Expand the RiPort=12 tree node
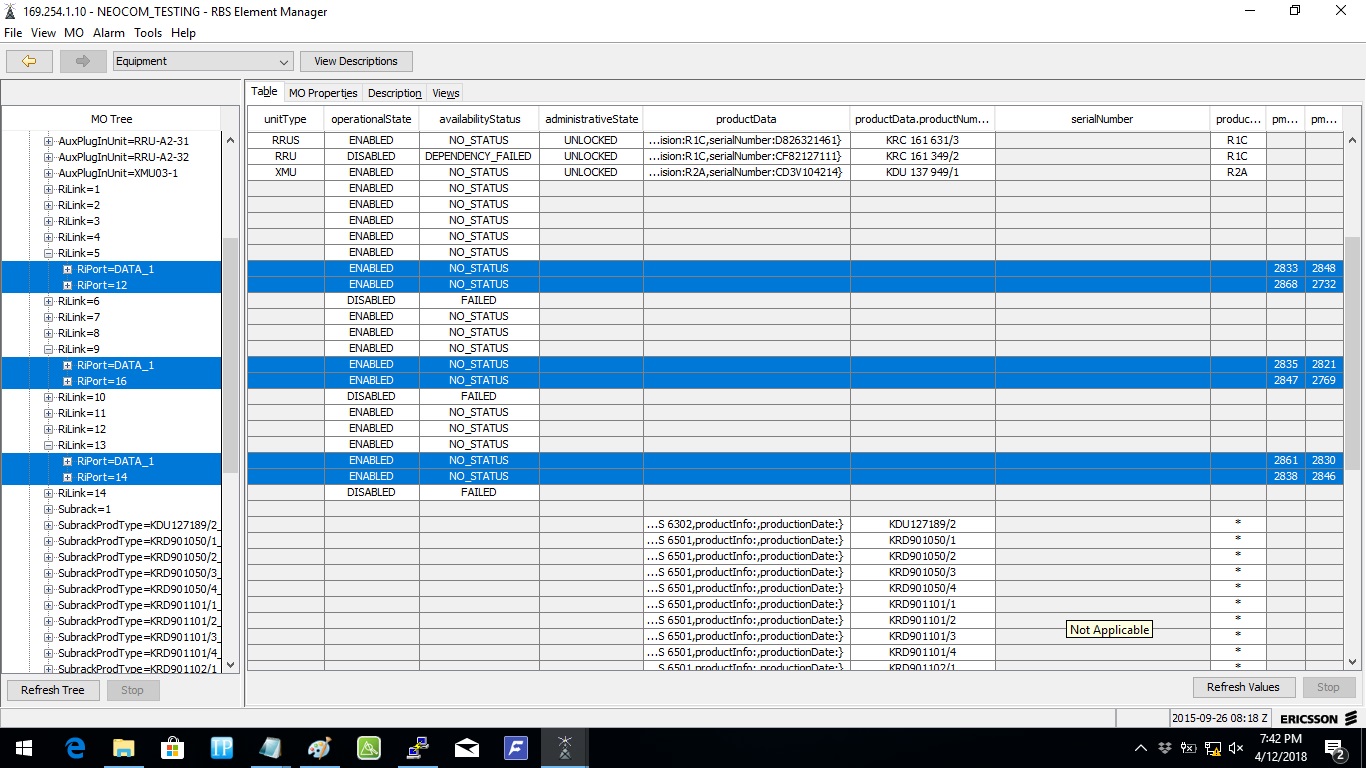Image resolution: width=1366 pixels, height=768 pixels. pyautogui.click(x=67, y=285)
